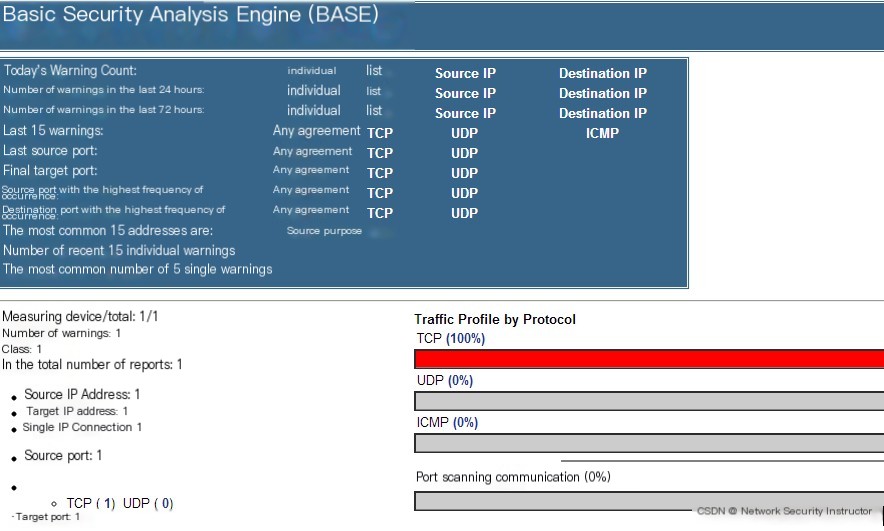
Task: Click the ICMP (0%) label
Action: (447, 422)
